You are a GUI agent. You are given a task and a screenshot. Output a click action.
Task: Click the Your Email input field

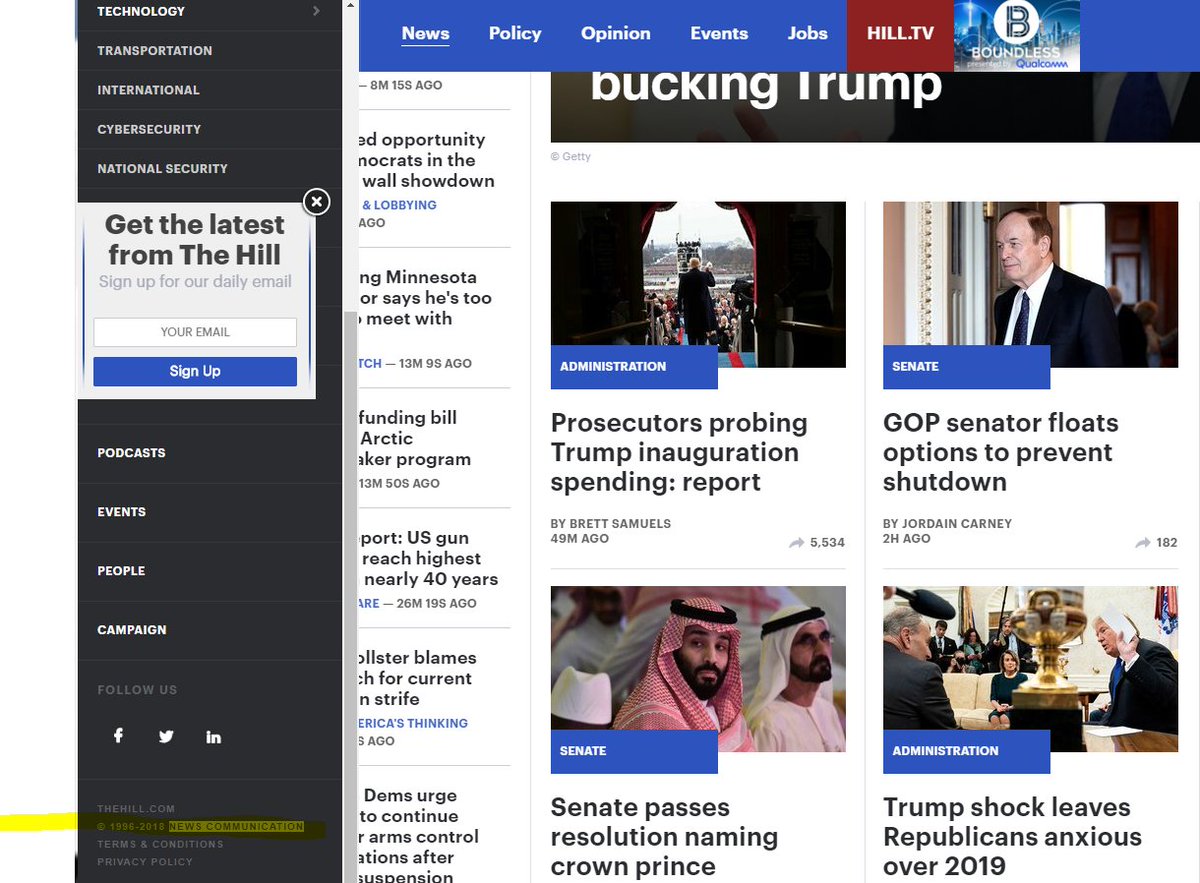(195, 332)
